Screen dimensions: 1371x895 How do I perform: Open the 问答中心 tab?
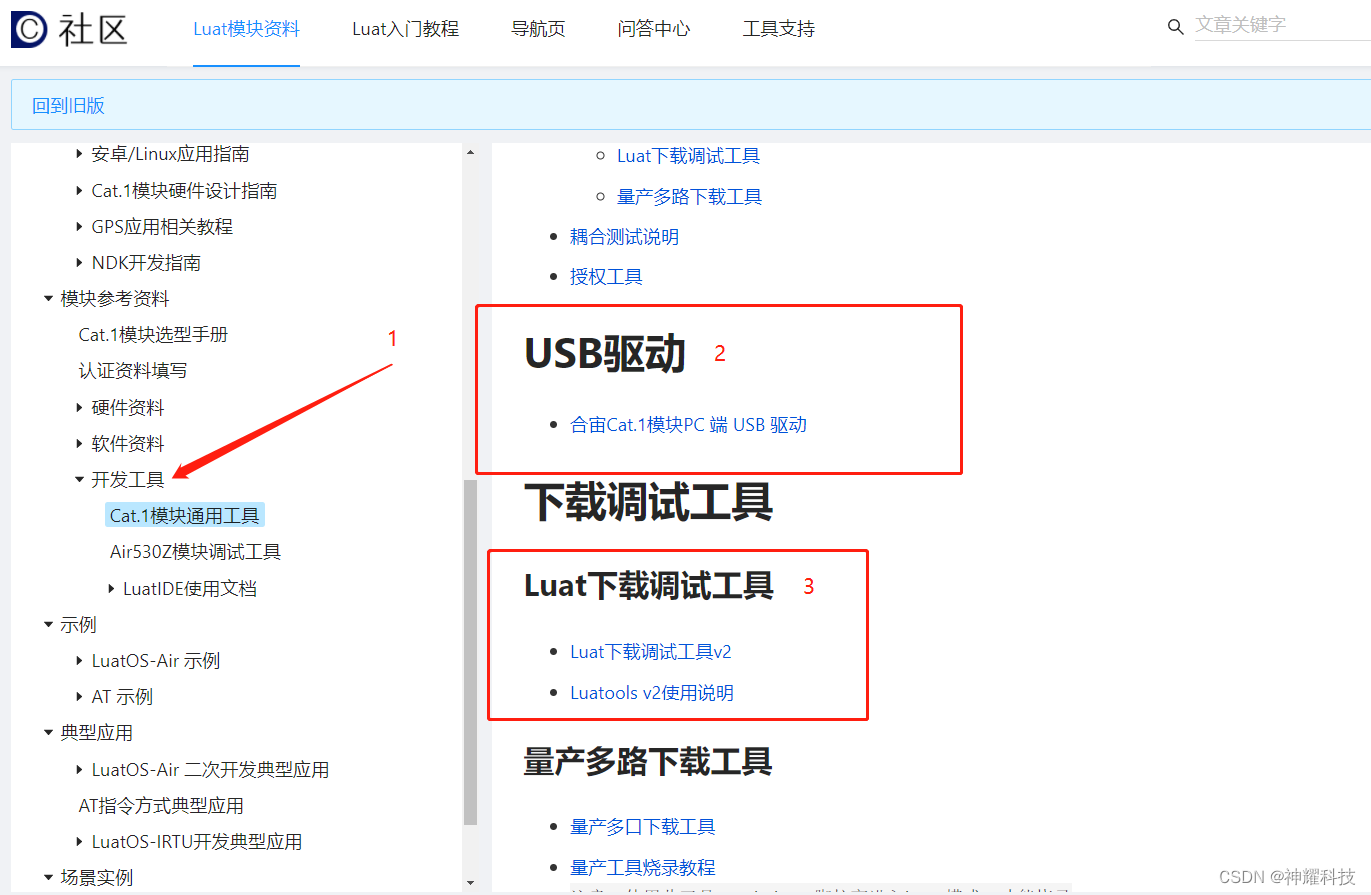tap(654, 29)
